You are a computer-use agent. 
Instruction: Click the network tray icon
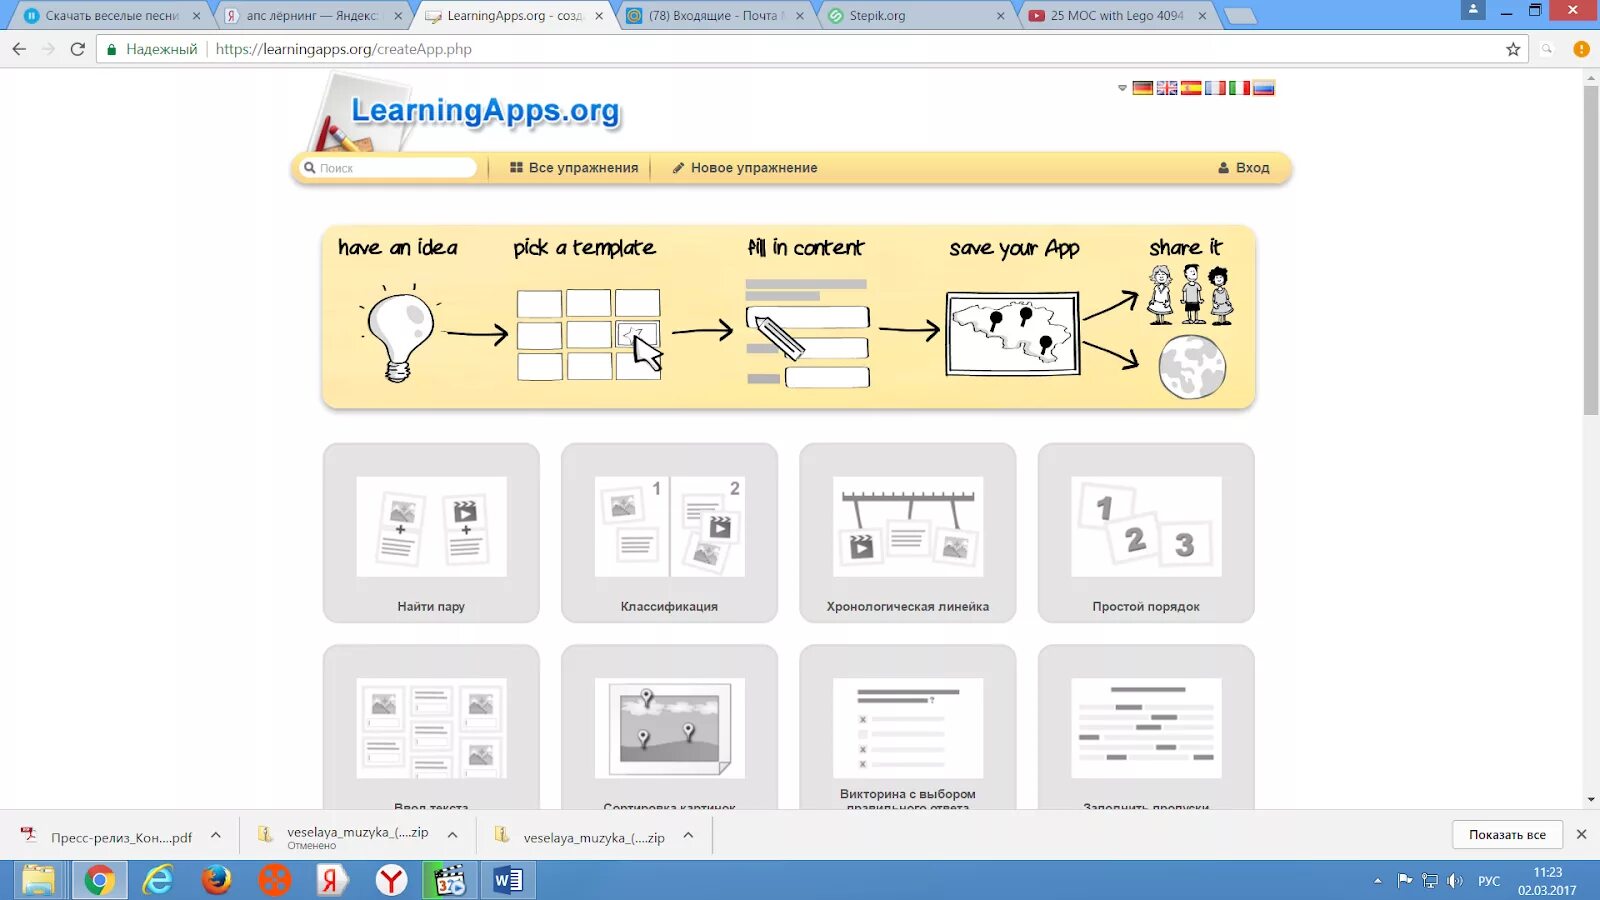coord(1430,881)
